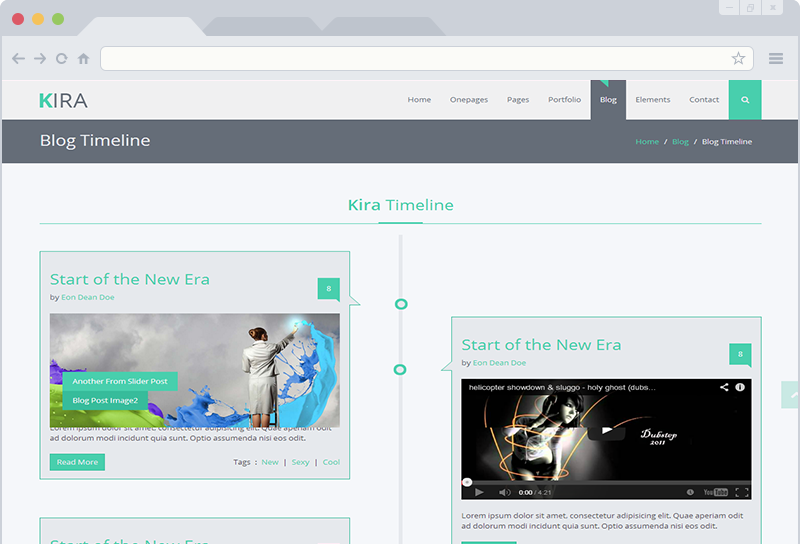
Task: Open the Portfolio menu item
Action: point(564,100)
